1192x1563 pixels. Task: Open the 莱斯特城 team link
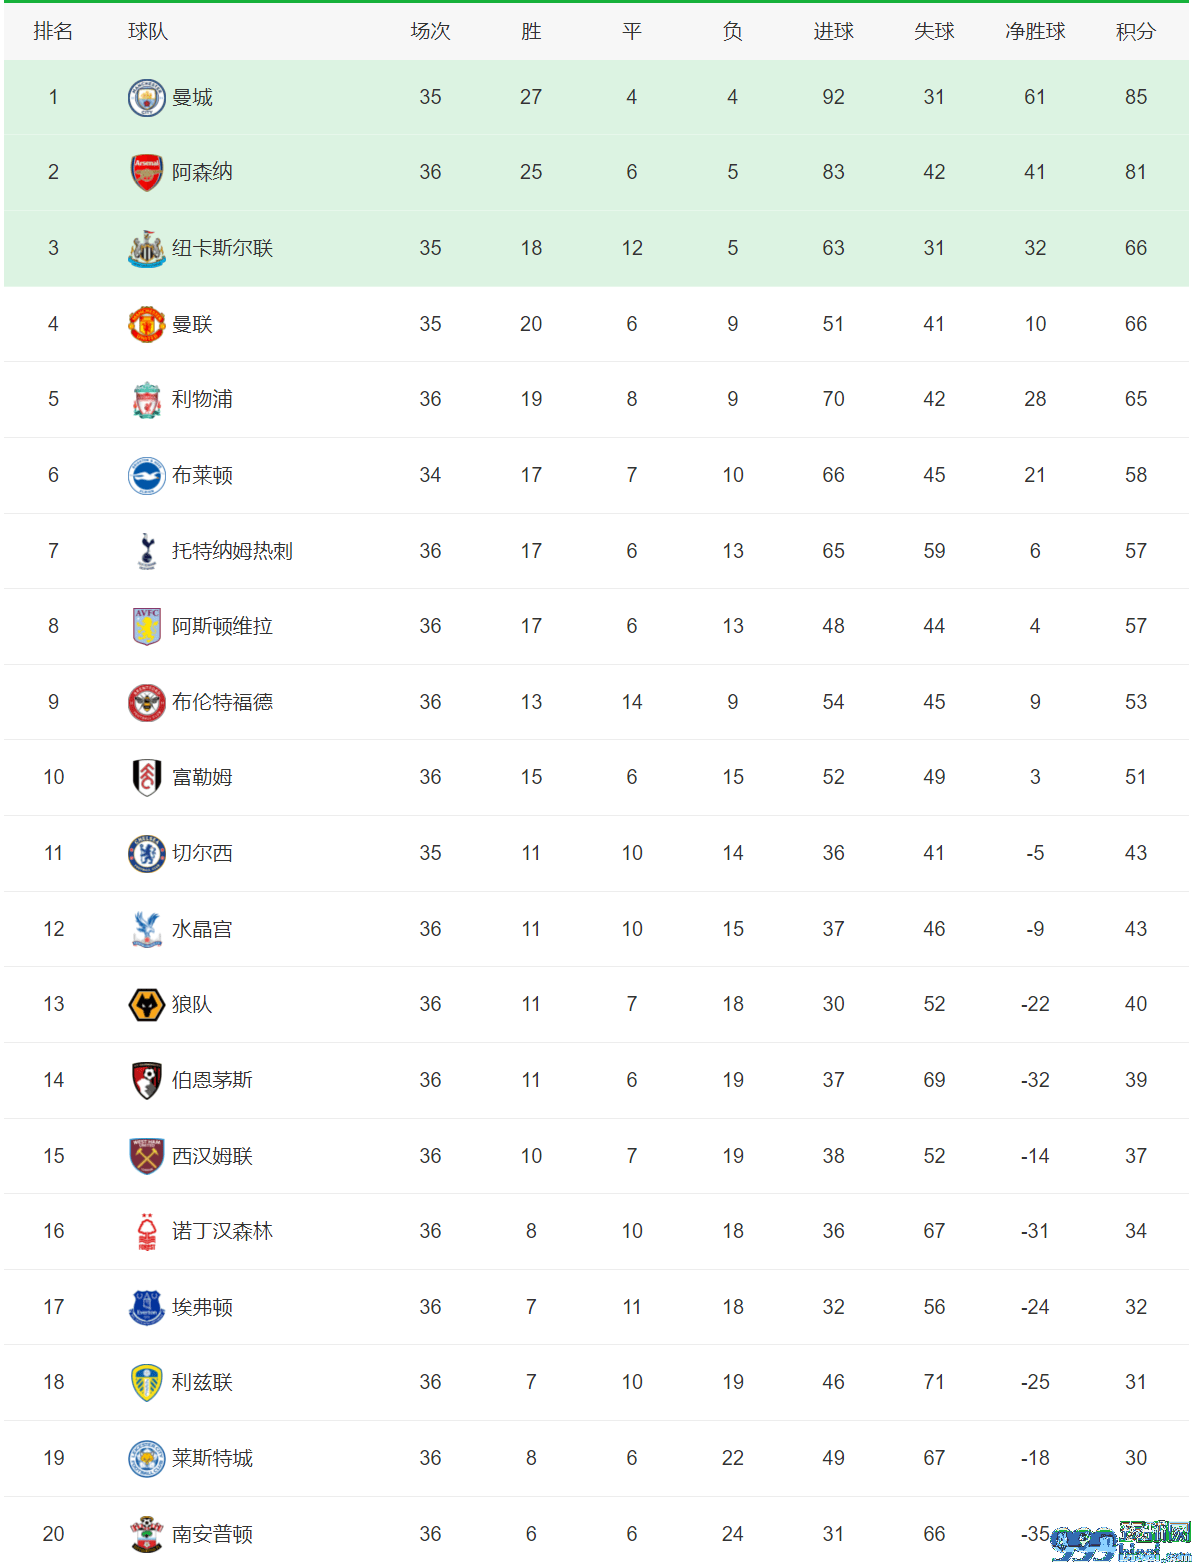click(x=212, y=1459)
